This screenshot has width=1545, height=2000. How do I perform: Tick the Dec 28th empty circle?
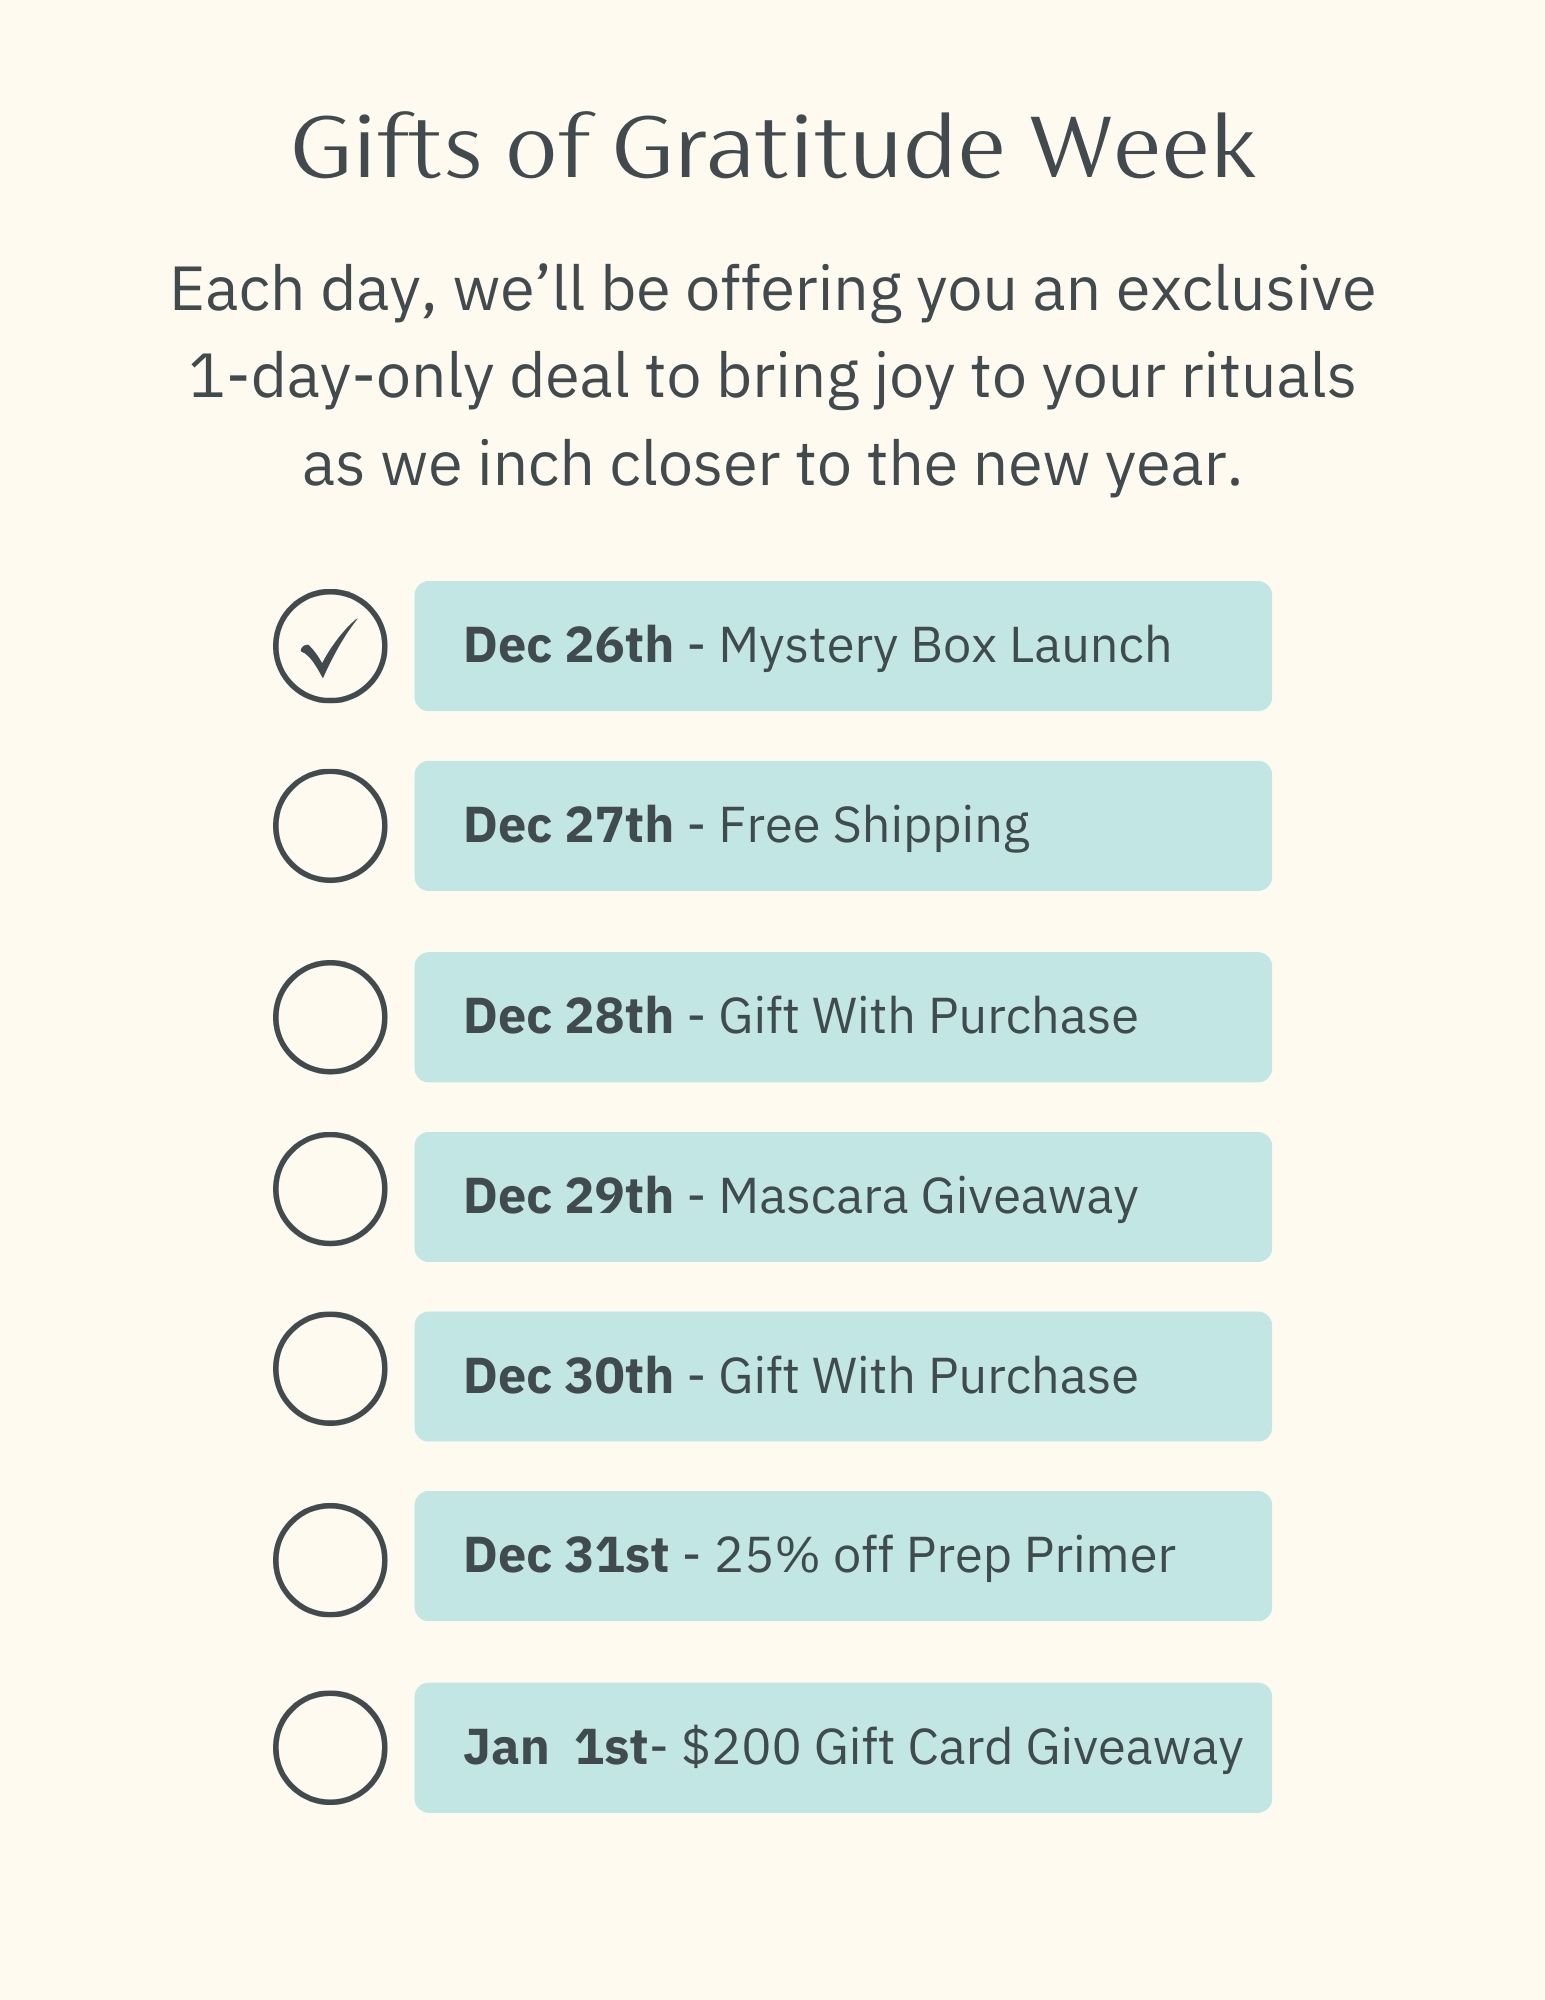click(x=330, y=1017)
